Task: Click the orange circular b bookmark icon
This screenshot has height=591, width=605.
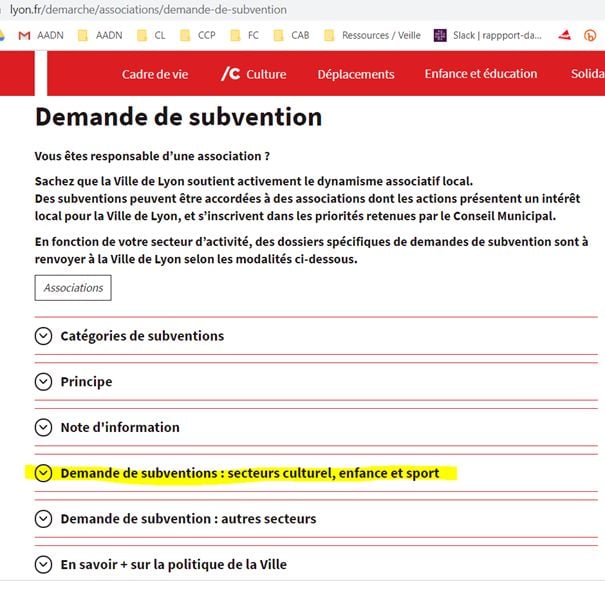Action: pyautogui.click(x=590, y=35)
